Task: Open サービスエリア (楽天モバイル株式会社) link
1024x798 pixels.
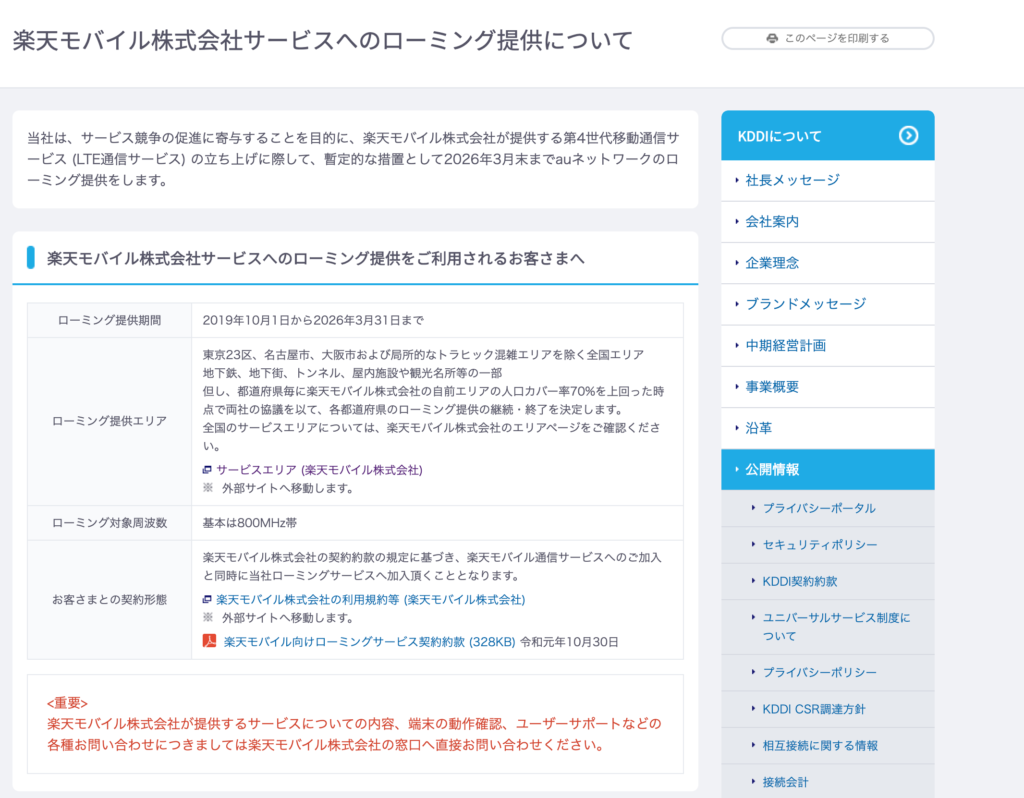Action: point(319,470)
